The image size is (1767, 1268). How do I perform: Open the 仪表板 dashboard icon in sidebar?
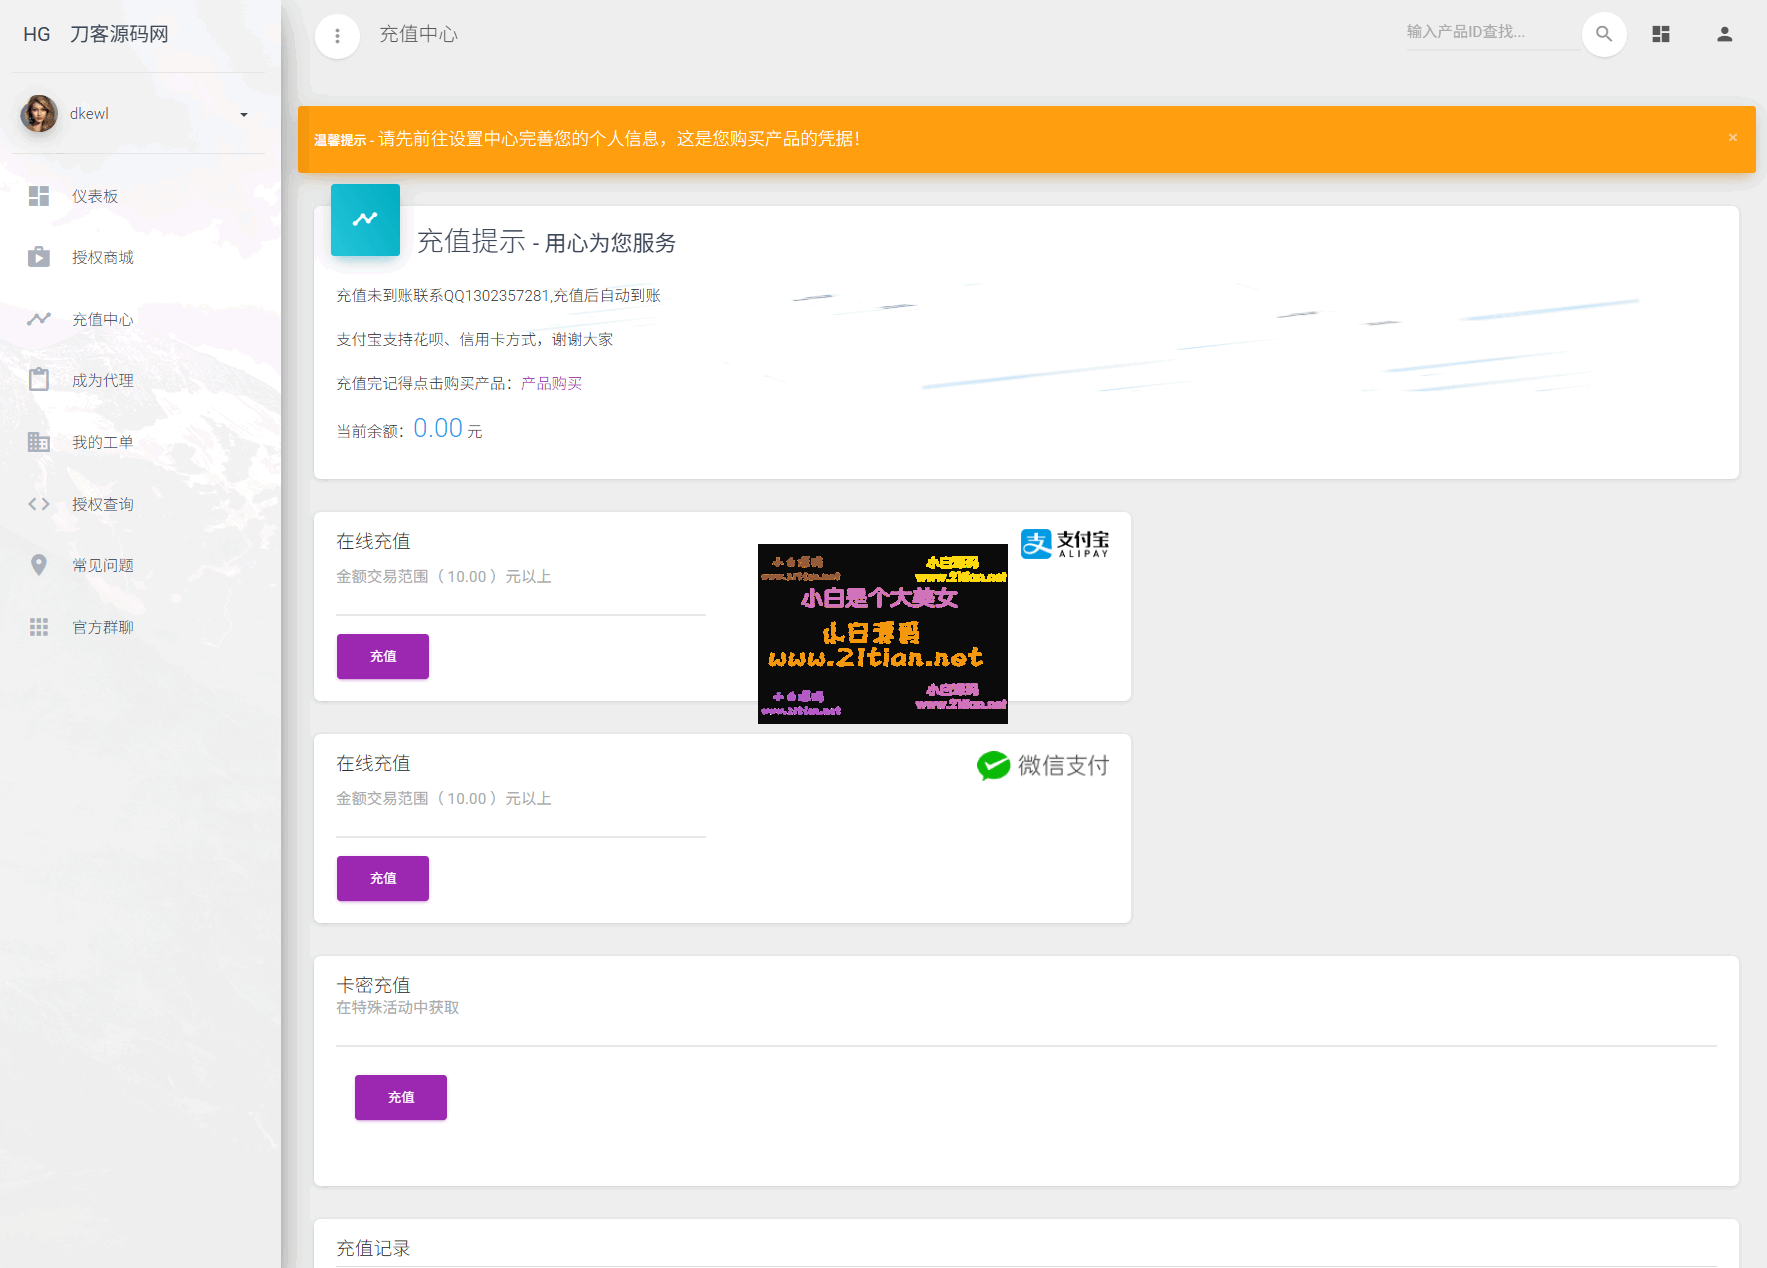point(39,196)
